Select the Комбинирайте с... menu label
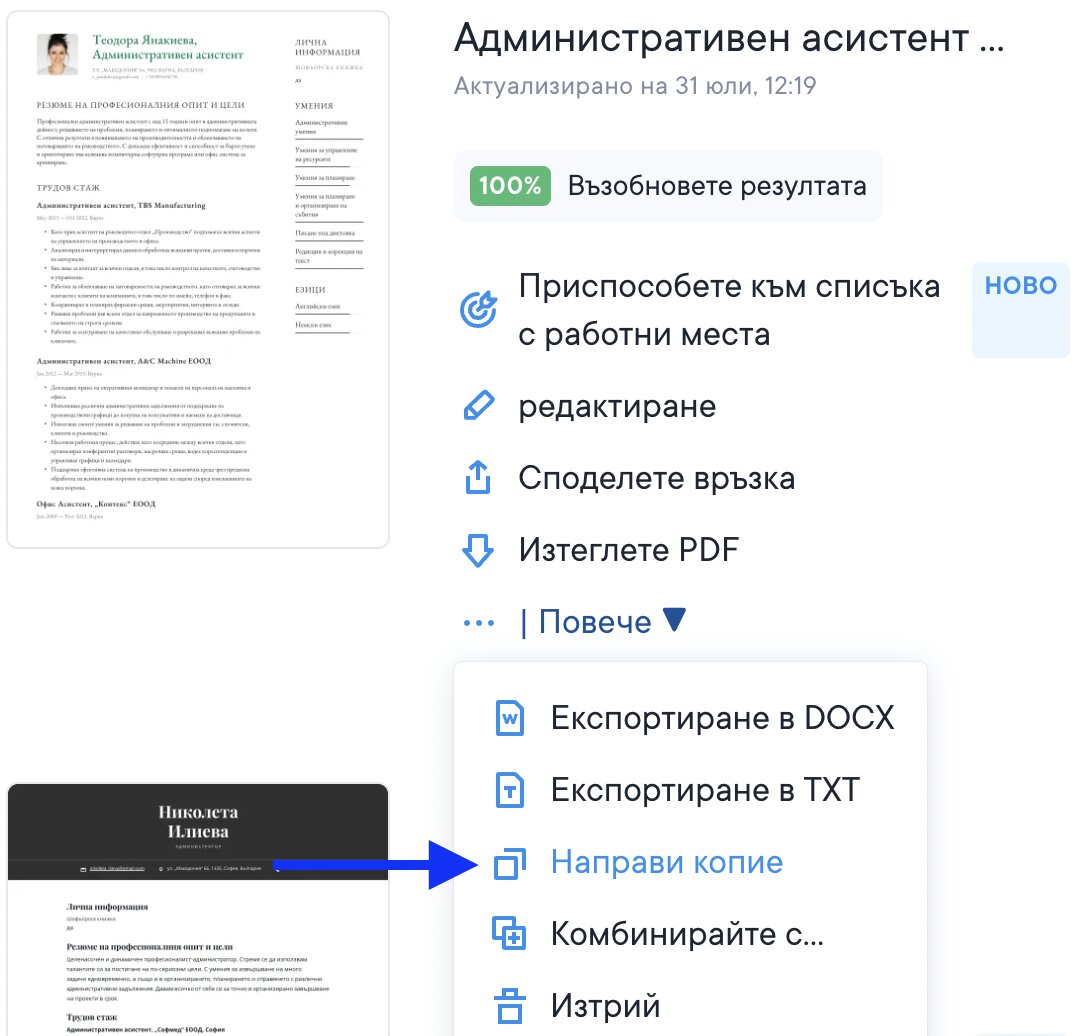The width and height of the screenshot is (1078, 1036). tap(687, 935)
